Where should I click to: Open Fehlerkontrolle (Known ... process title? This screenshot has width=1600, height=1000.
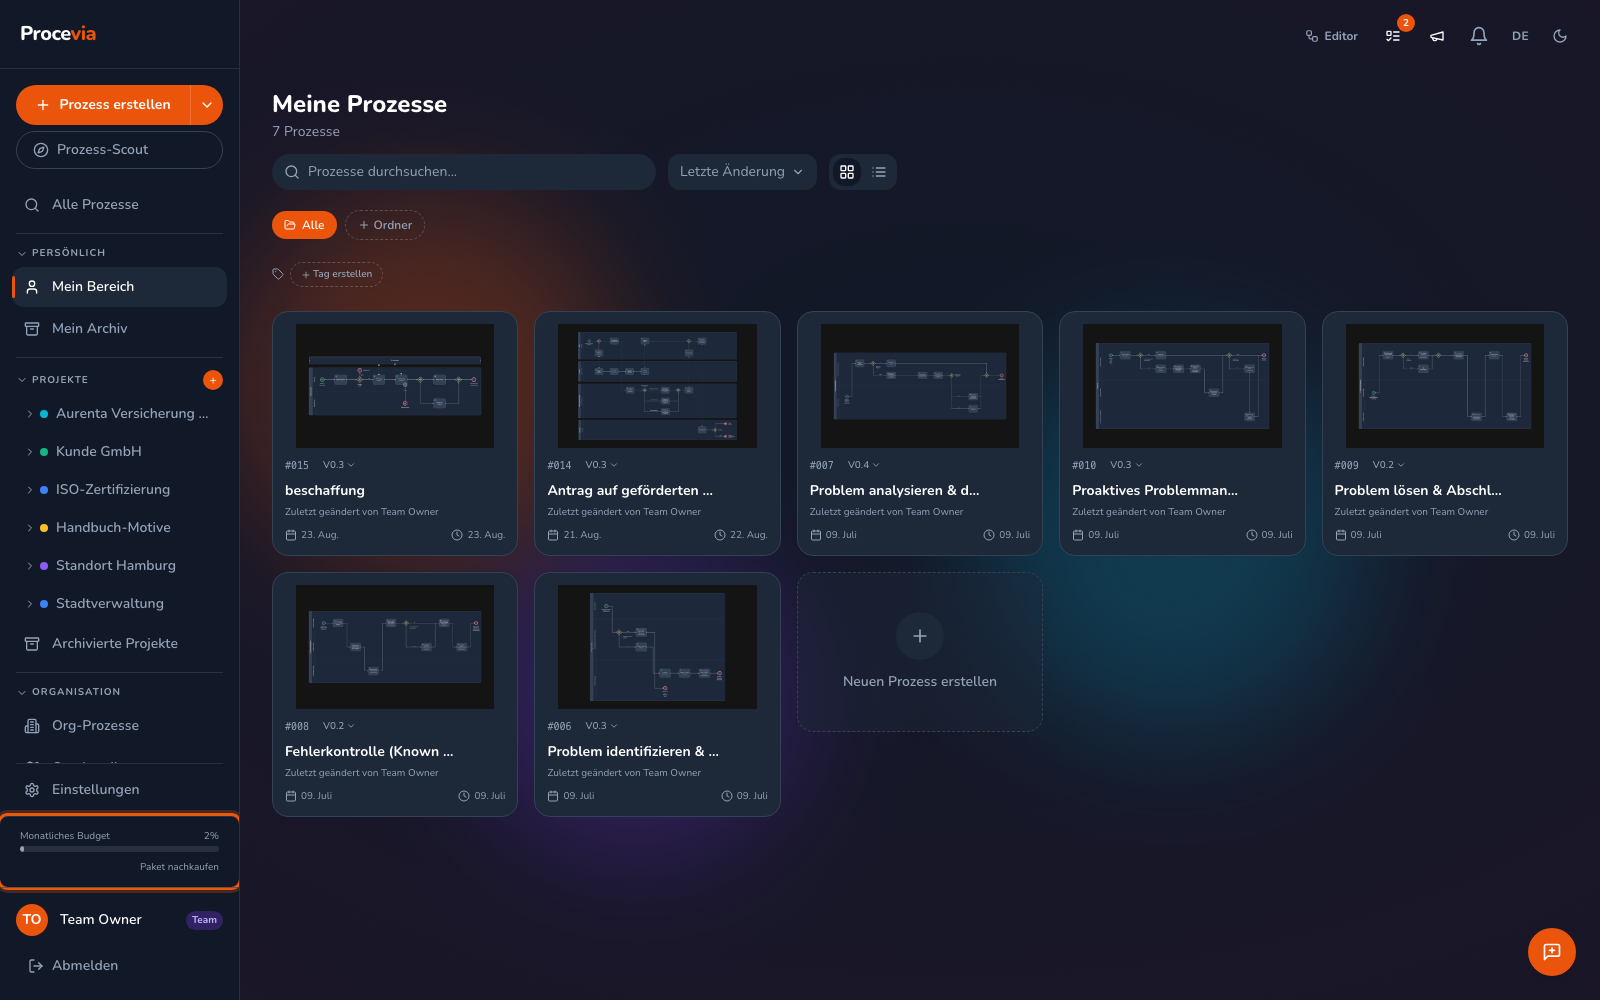(369, 752)
